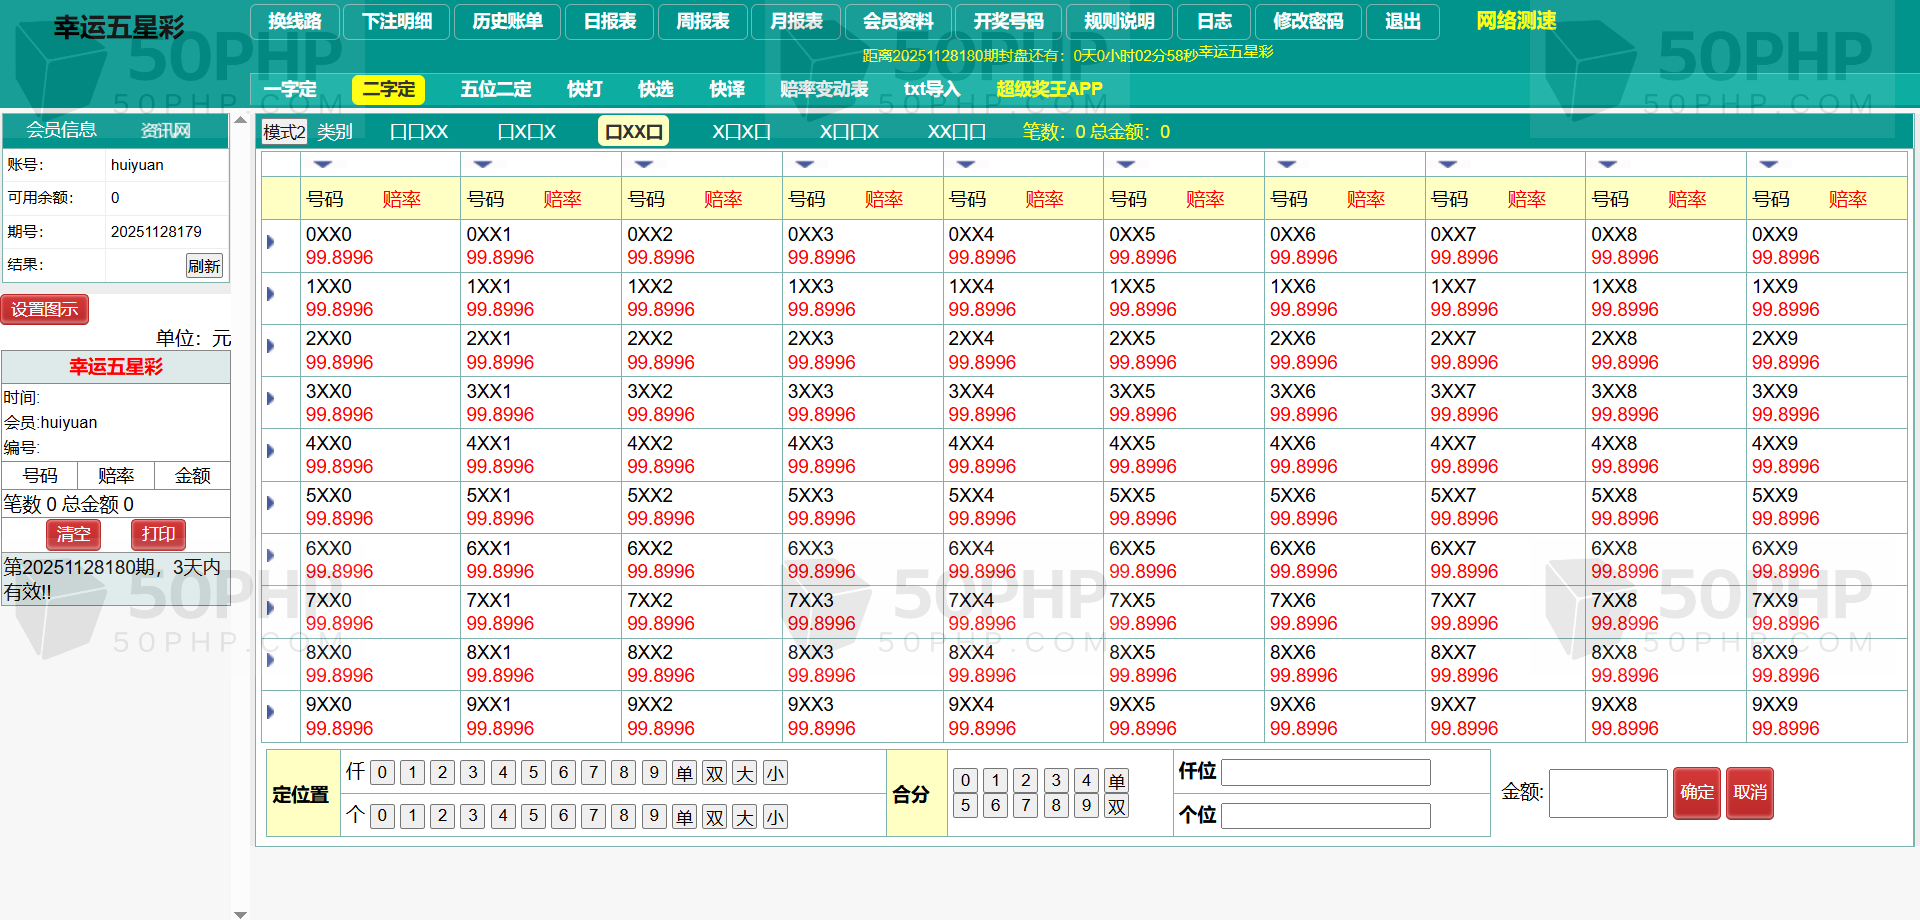Expand dropdown arrow above 0XX0 column
The image size is (1920, 920).
tap(323, 164)
